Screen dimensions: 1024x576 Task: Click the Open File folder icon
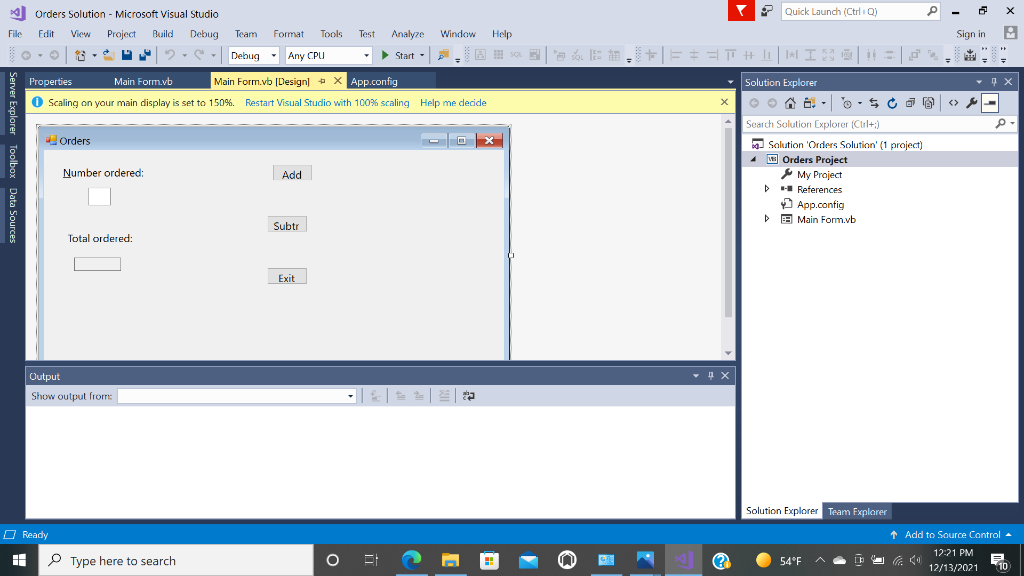point(108,56)
